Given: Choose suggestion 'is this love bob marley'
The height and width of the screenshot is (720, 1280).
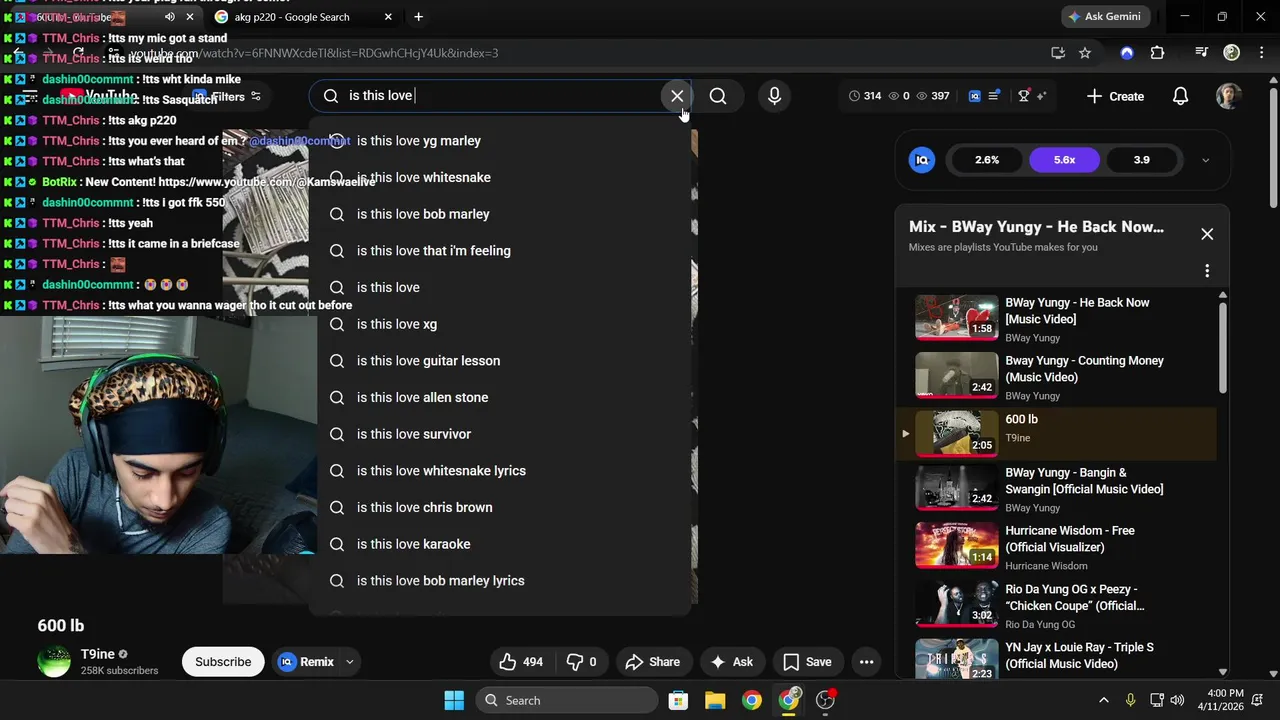Looking at the screenshot, I should click(x=500, y=214).
